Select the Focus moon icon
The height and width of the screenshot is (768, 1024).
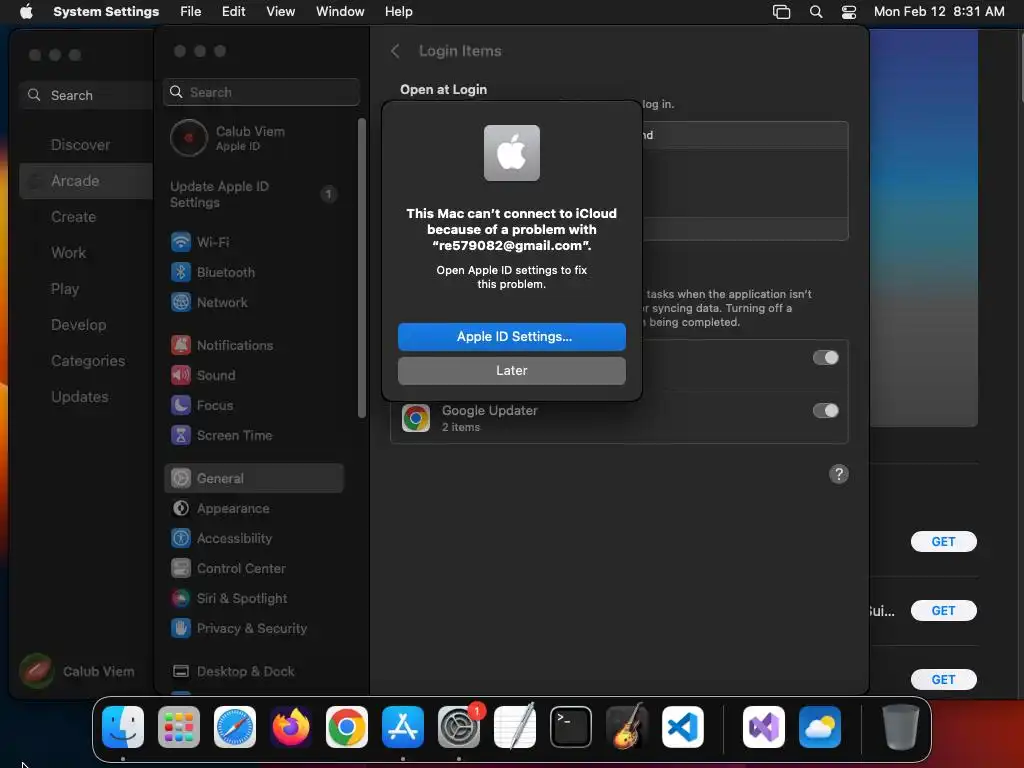pyautogui.click(x=181, y=406)
